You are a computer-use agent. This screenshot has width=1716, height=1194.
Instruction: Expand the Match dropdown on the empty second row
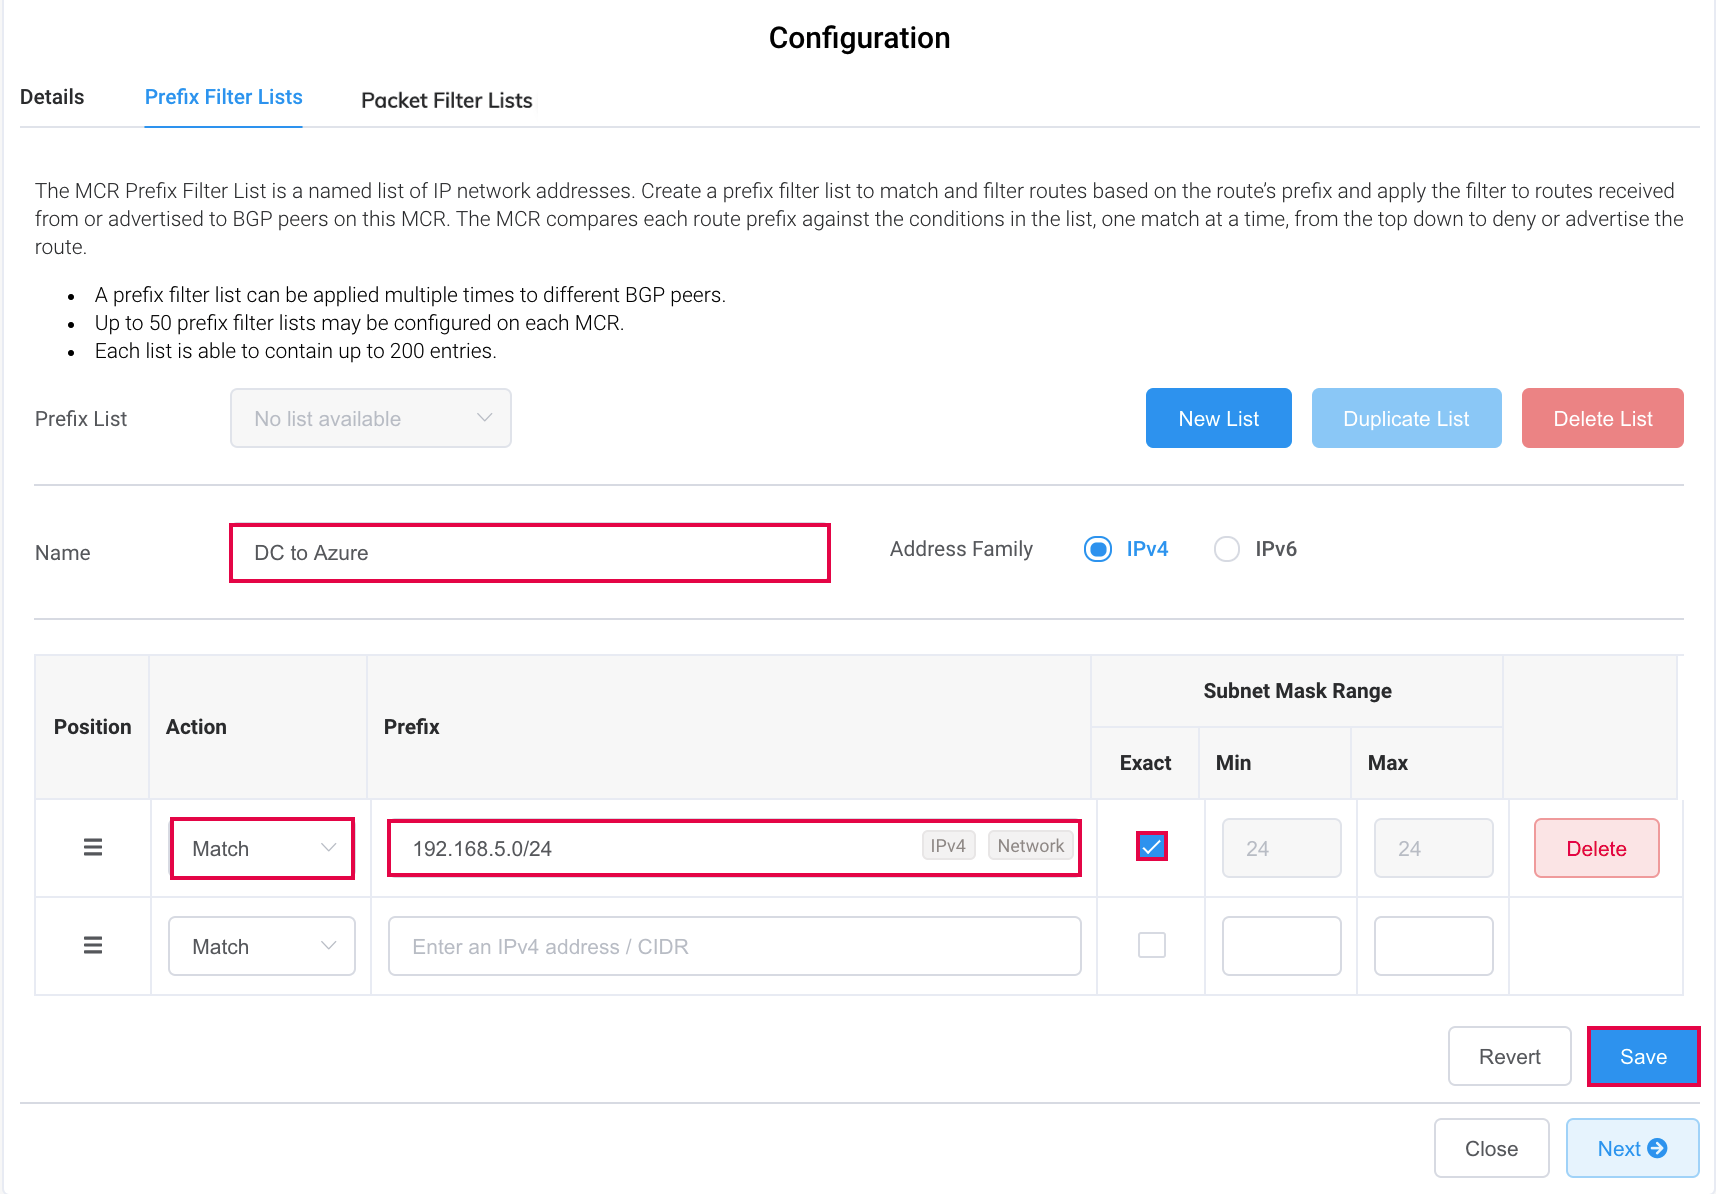click(x=261, y=945)
